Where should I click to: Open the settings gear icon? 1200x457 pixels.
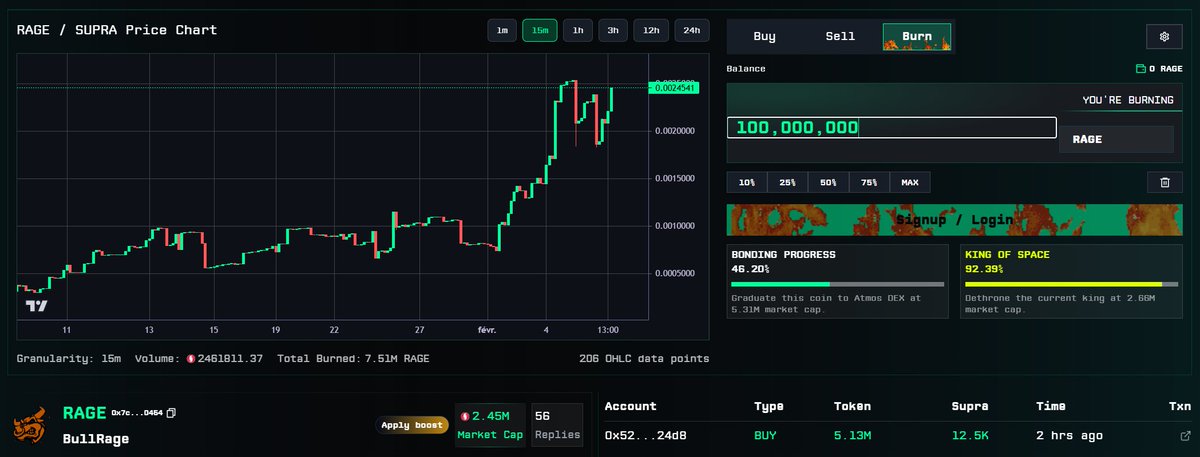coord(1164,37)
